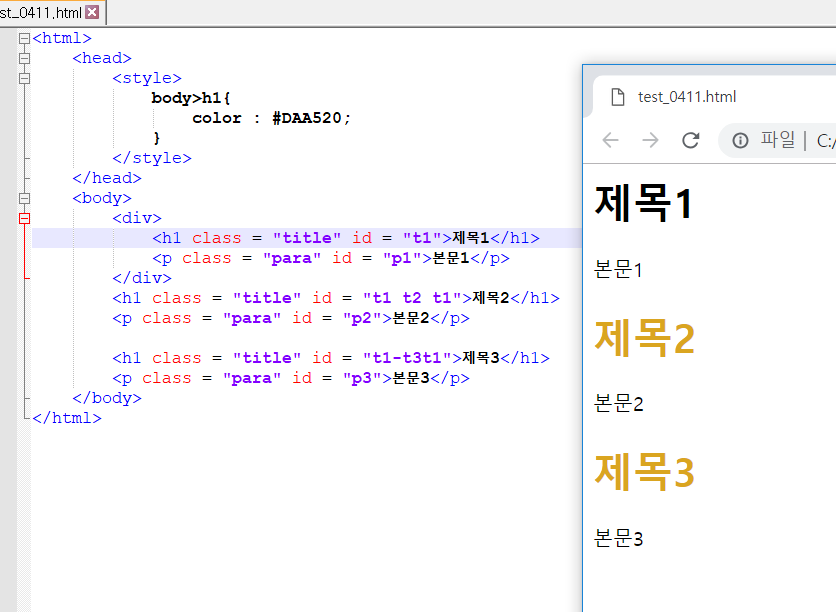The image size is (836, 612).
Task: Click the golden 제목3 heading in browser
Action: tap(644, 472)
